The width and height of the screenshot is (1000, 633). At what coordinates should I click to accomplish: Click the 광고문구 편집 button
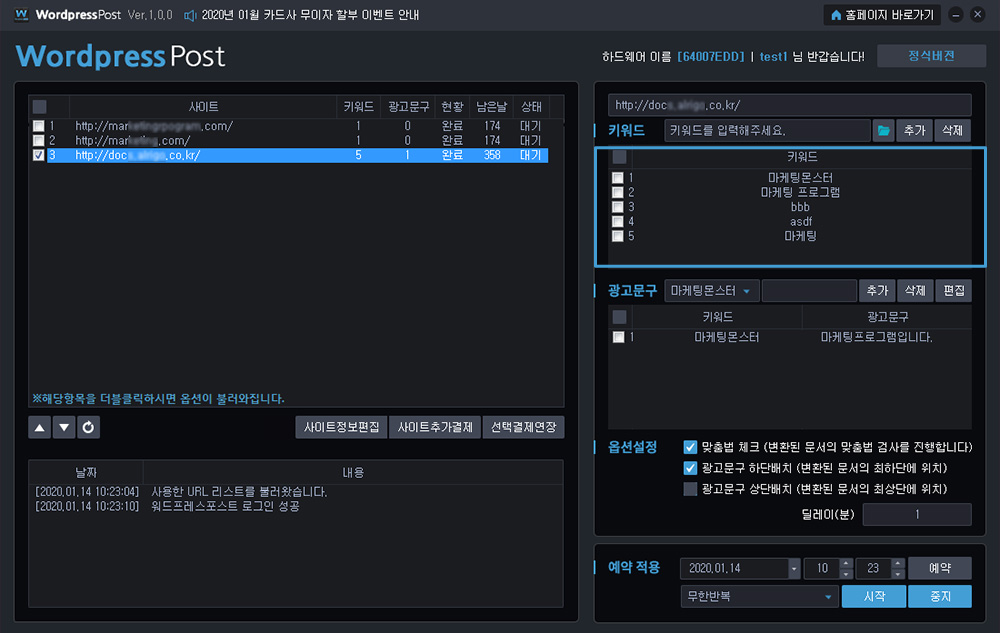(x=953, y=291)
